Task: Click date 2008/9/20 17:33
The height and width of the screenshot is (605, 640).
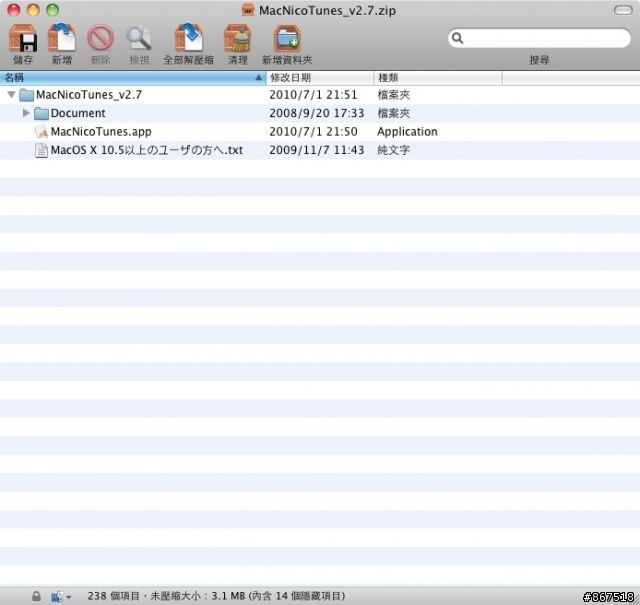Action: (x=317, y=113)
